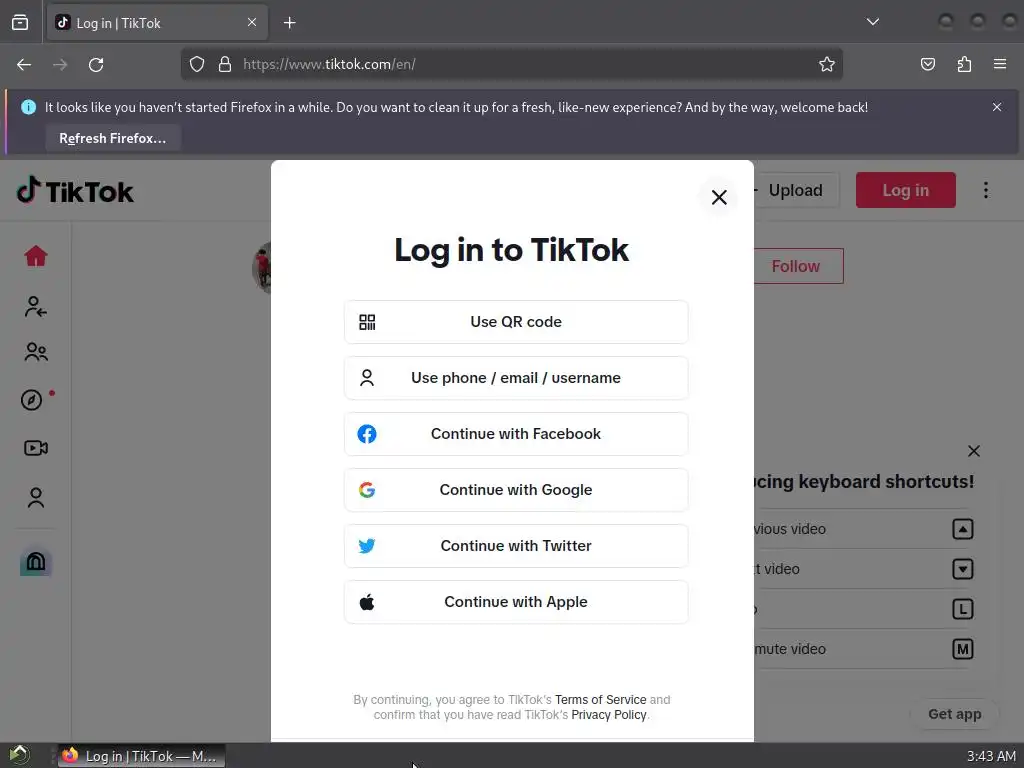Open the Extensions puzzle icon
The image size is (1024, 768).
(964, 64)
